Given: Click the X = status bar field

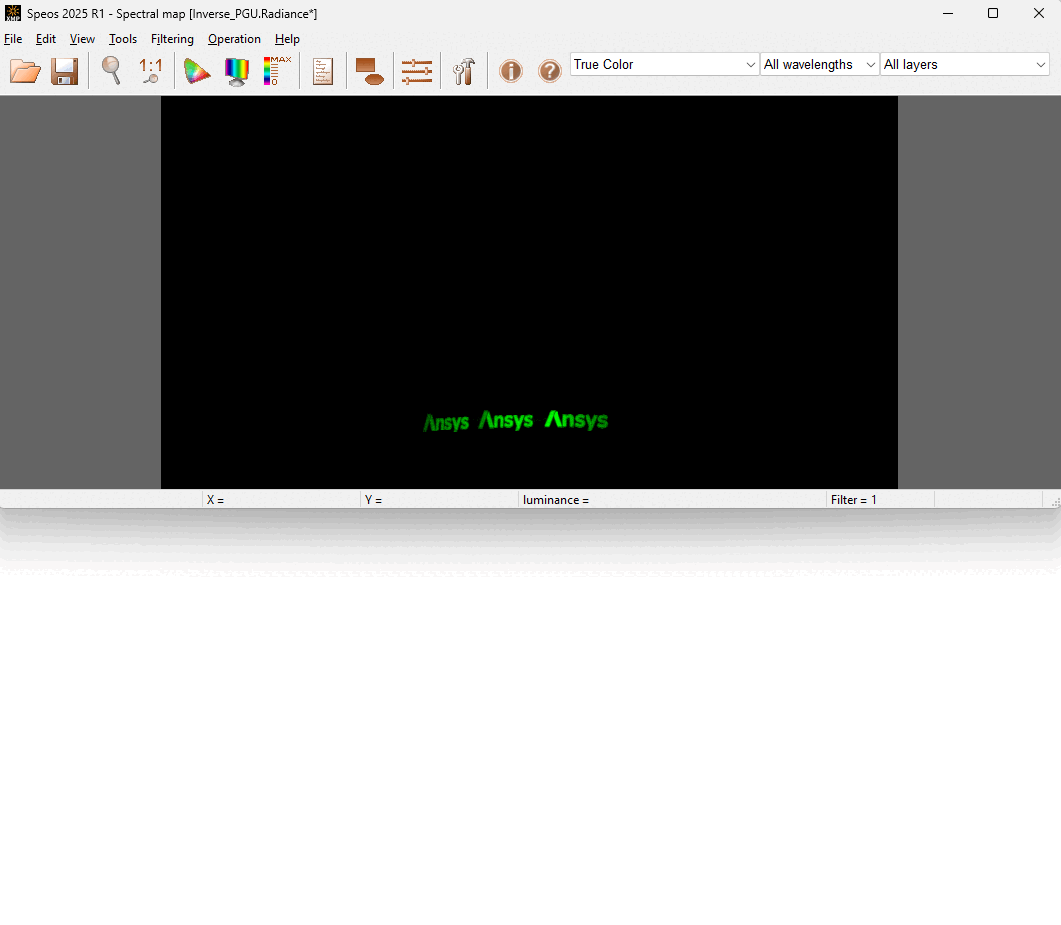Looking at the screenshot, I should pyautogui.click(x=281, y=500).
